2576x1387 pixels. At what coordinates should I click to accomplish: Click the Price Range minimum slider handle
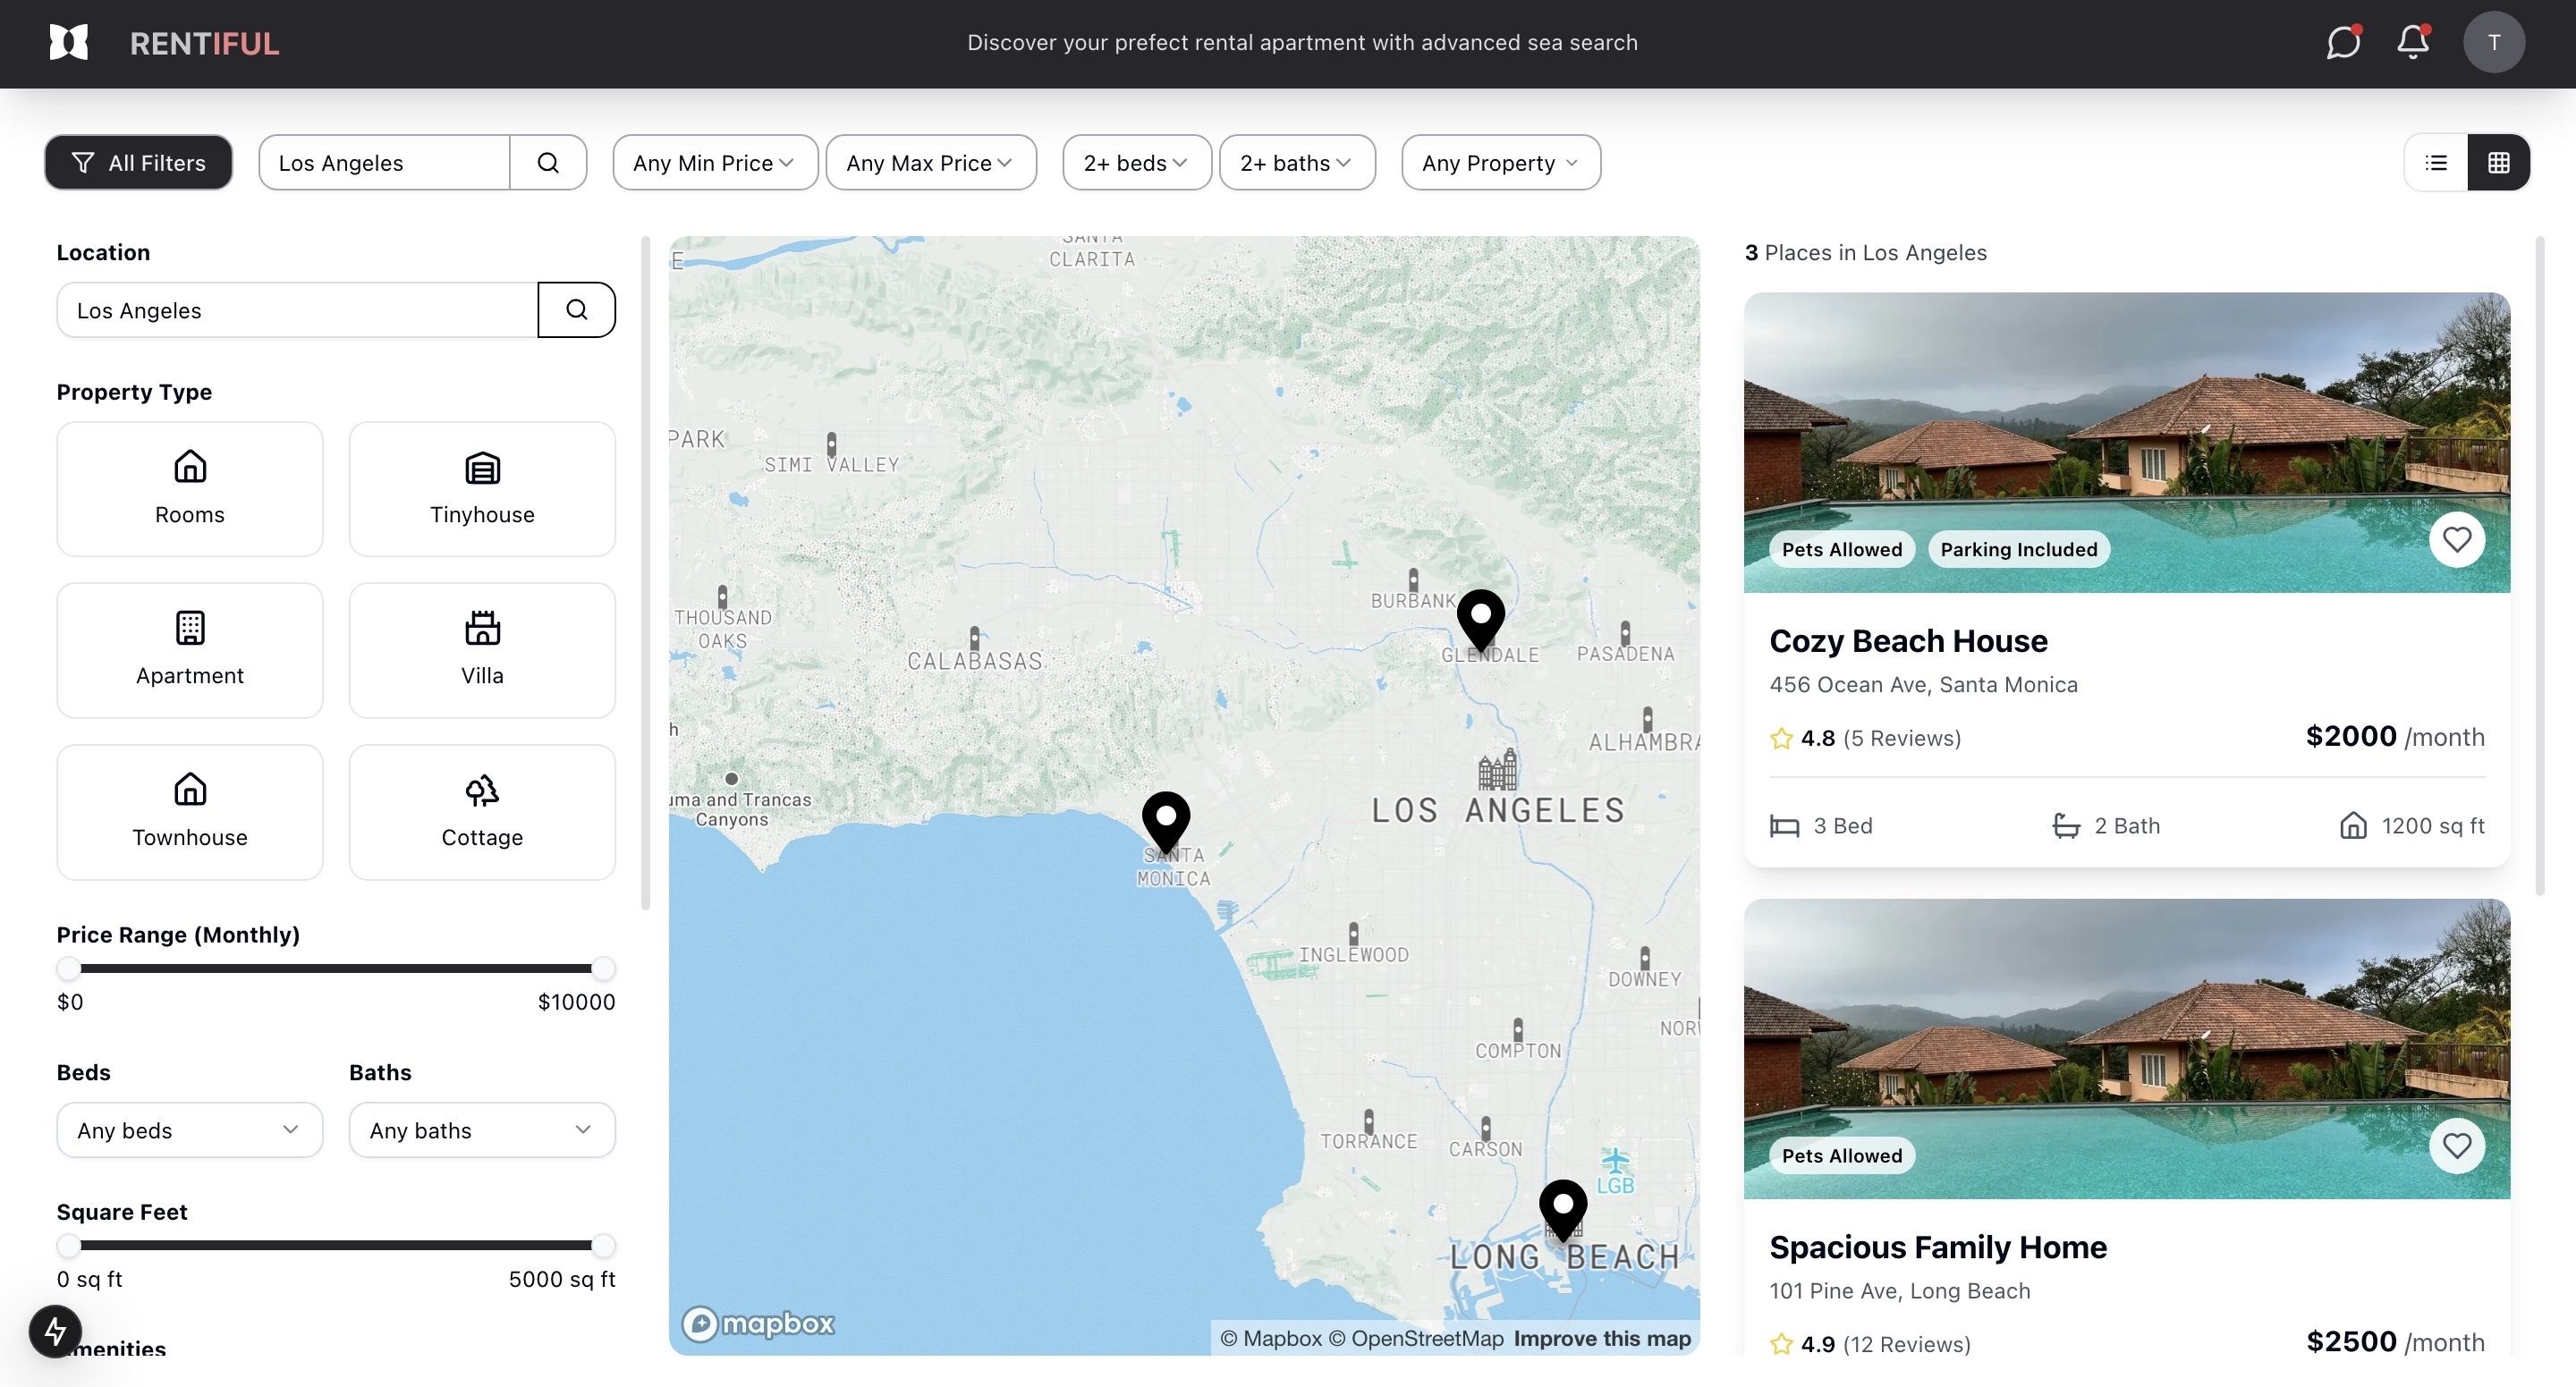[68, 968]
